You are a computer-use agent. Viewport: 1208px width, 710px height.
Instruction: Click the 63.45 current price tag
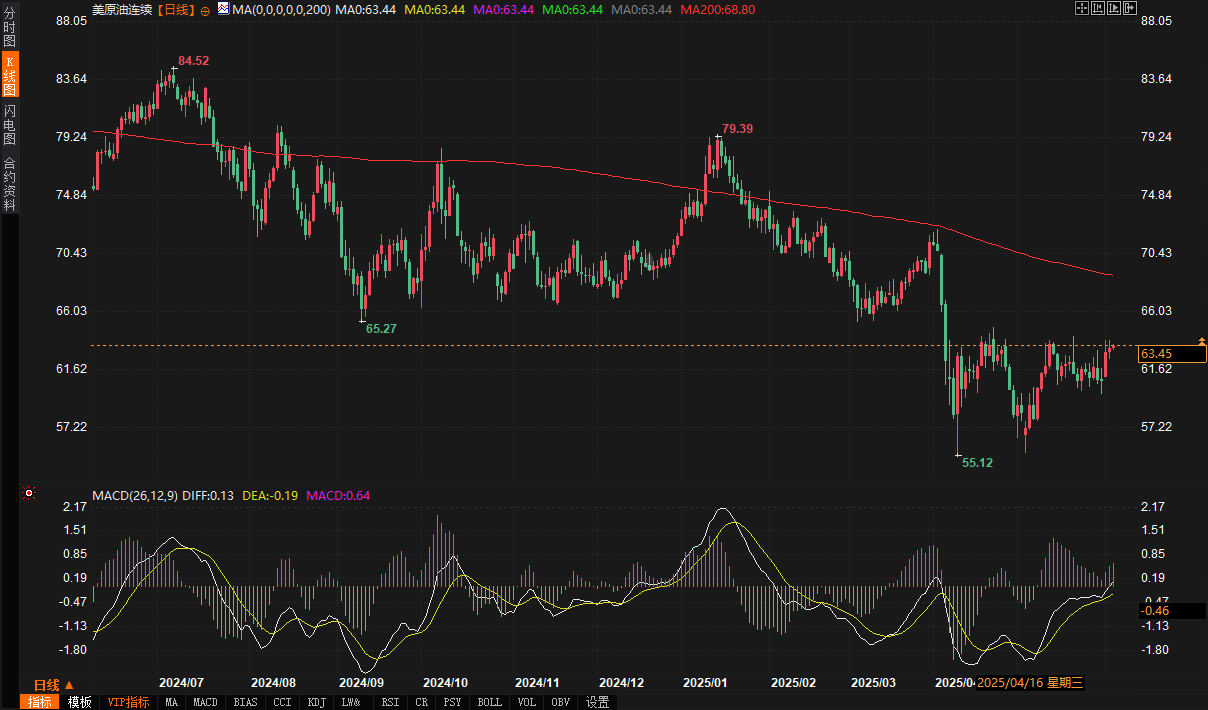pyautogui.click(x=1172, y=354)
